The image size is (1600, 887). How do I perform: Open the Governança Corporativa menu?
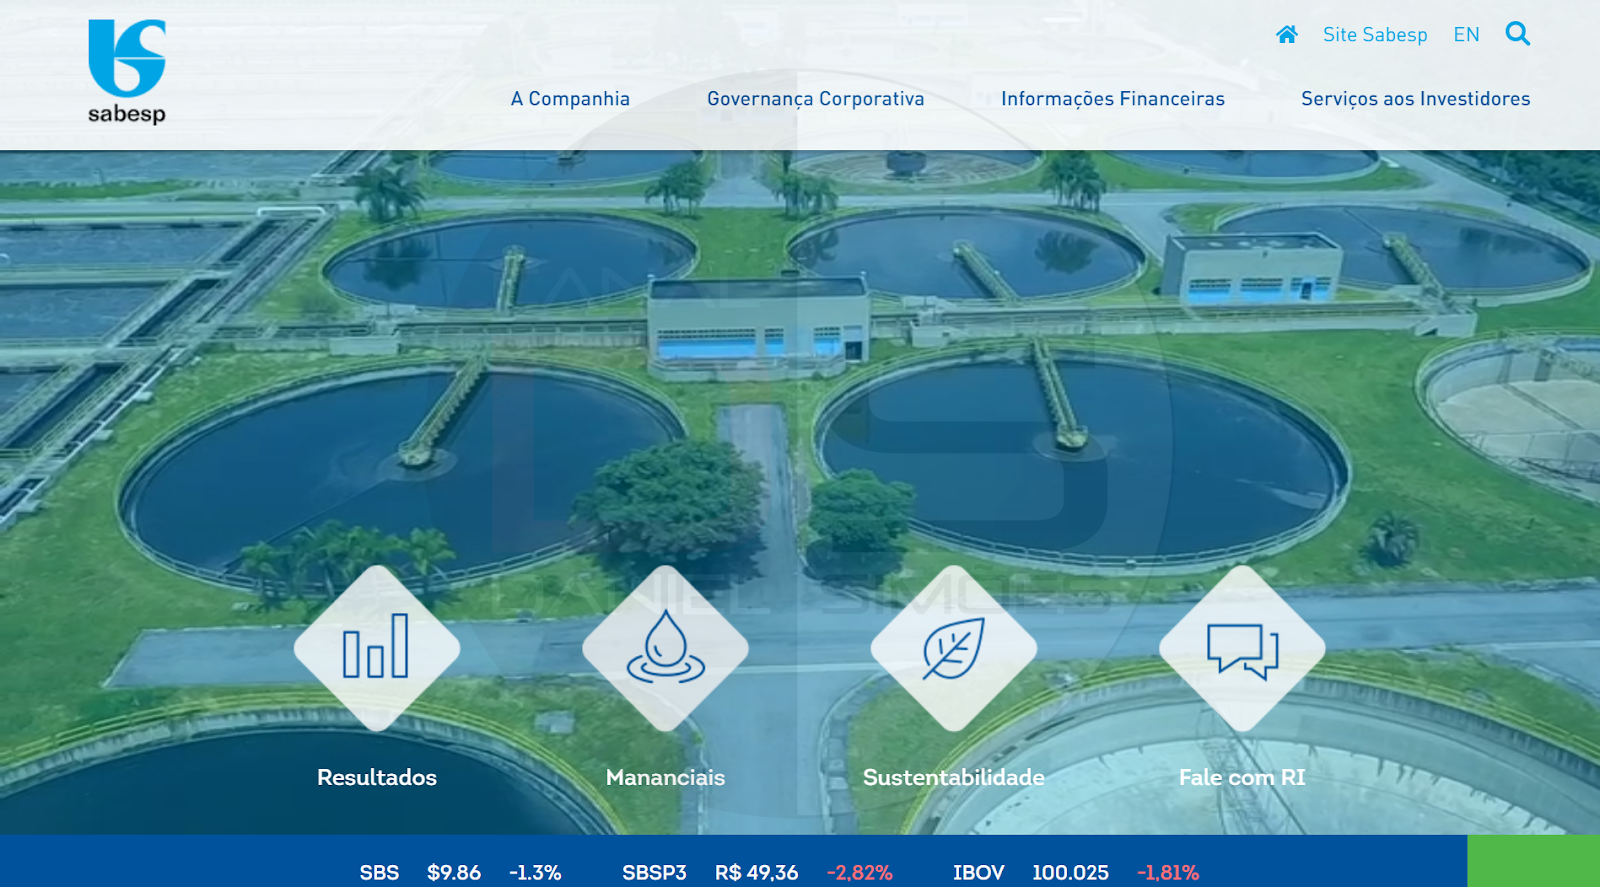816,99
